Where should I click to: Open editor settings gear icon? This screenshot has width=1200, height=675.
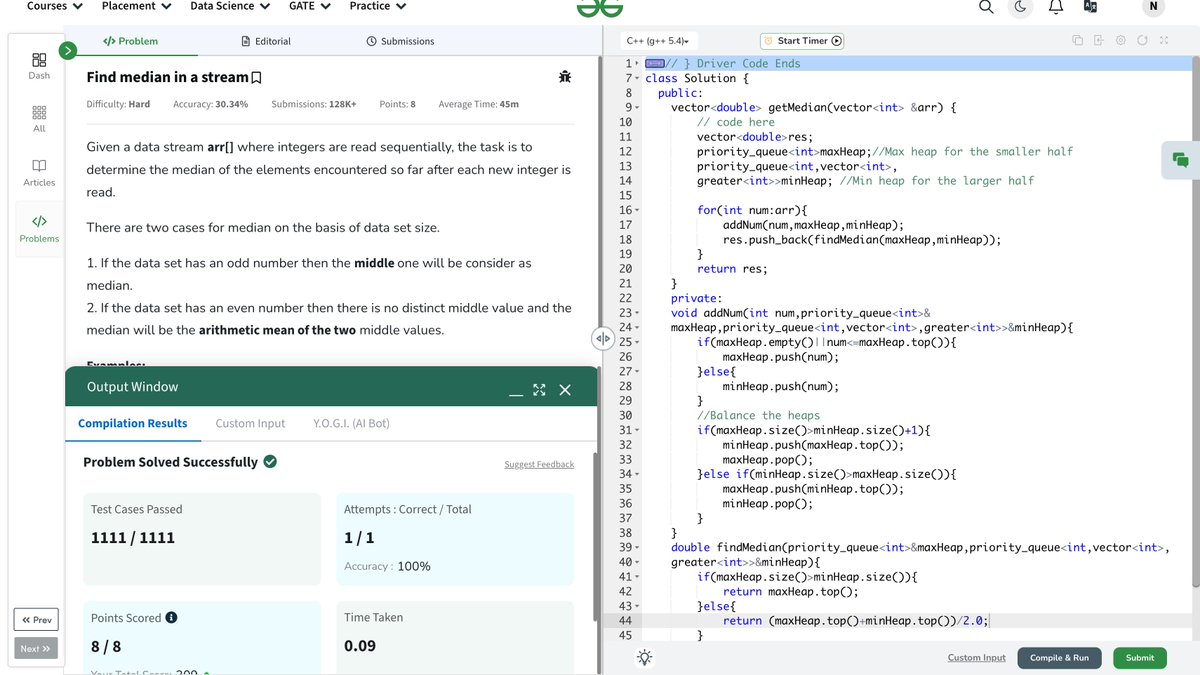pyautogui.click(x=1121, y=41)
